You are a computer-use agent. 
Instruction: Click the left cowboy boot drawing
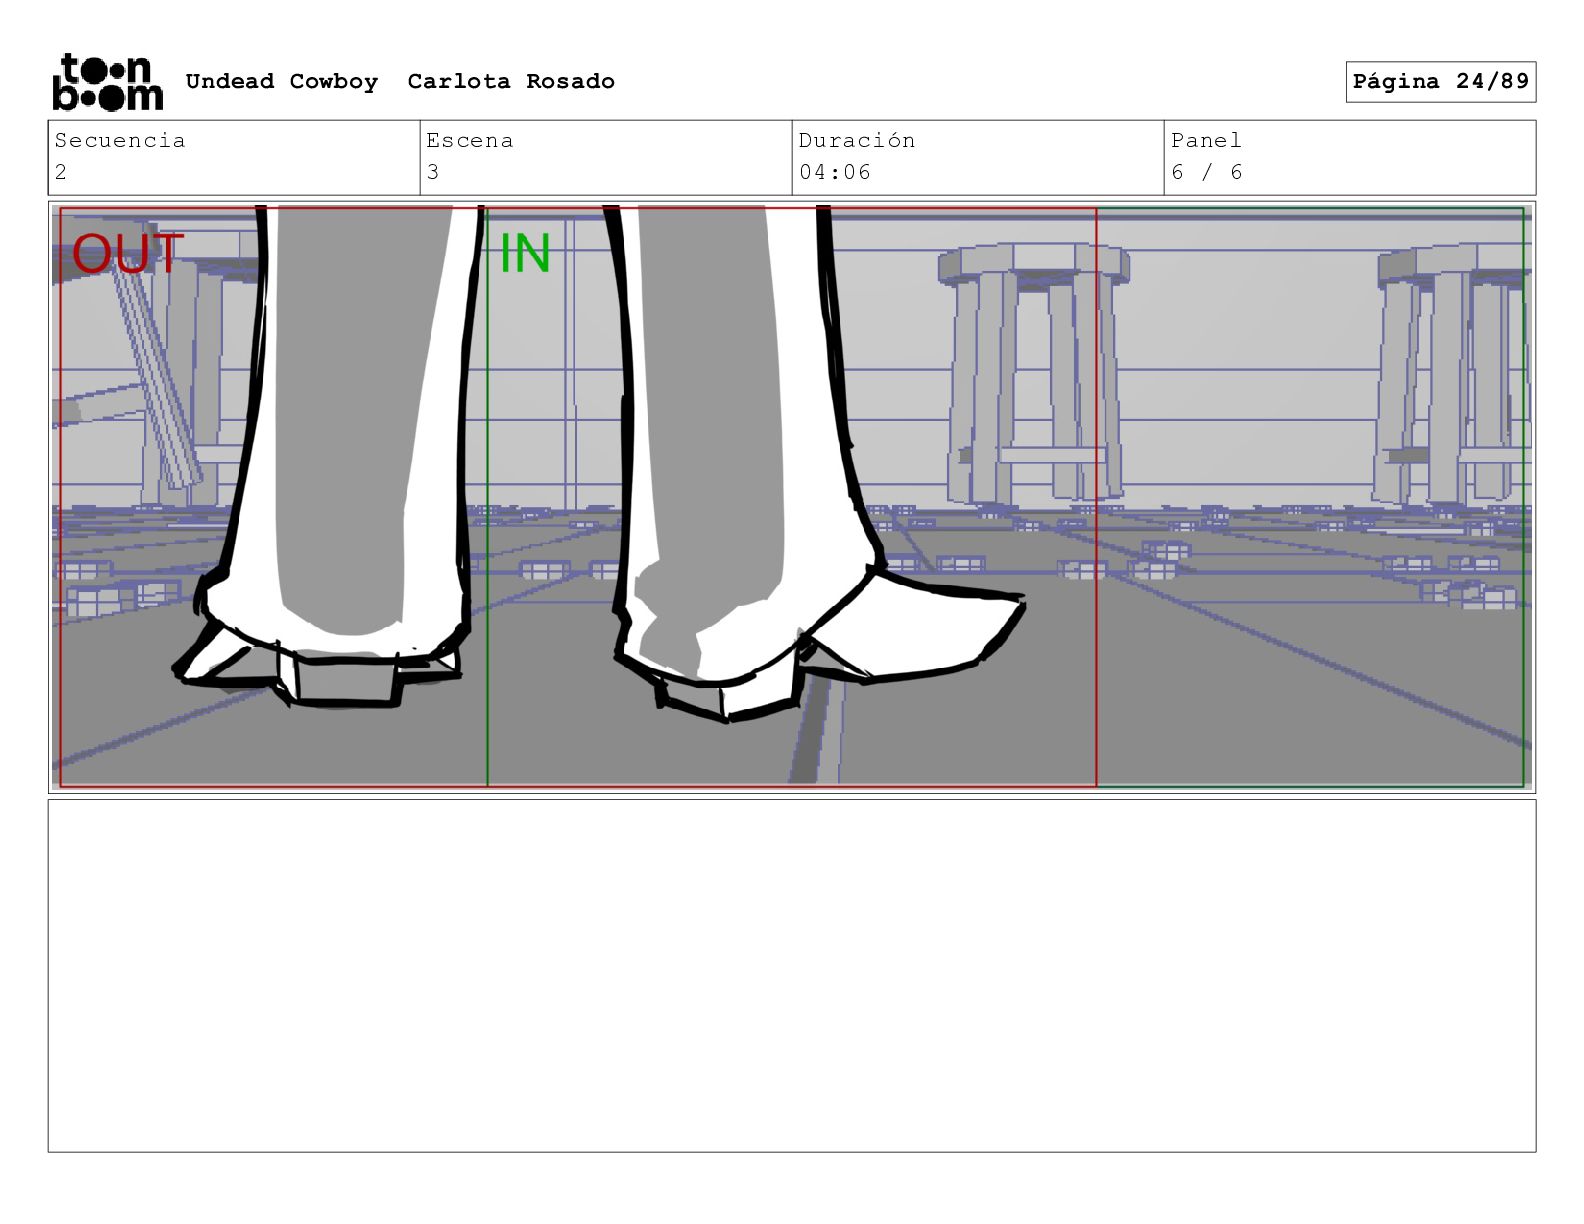[320, 640]
